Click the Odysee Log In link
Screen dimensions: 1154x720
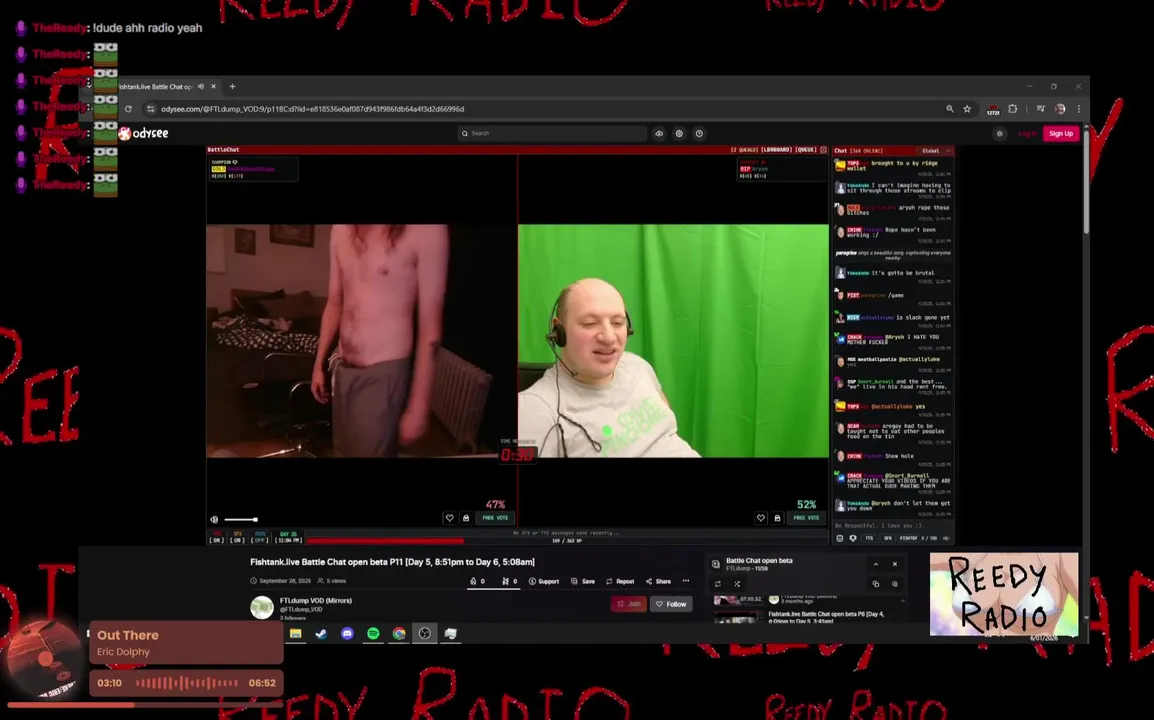[x=1027, y=133]
